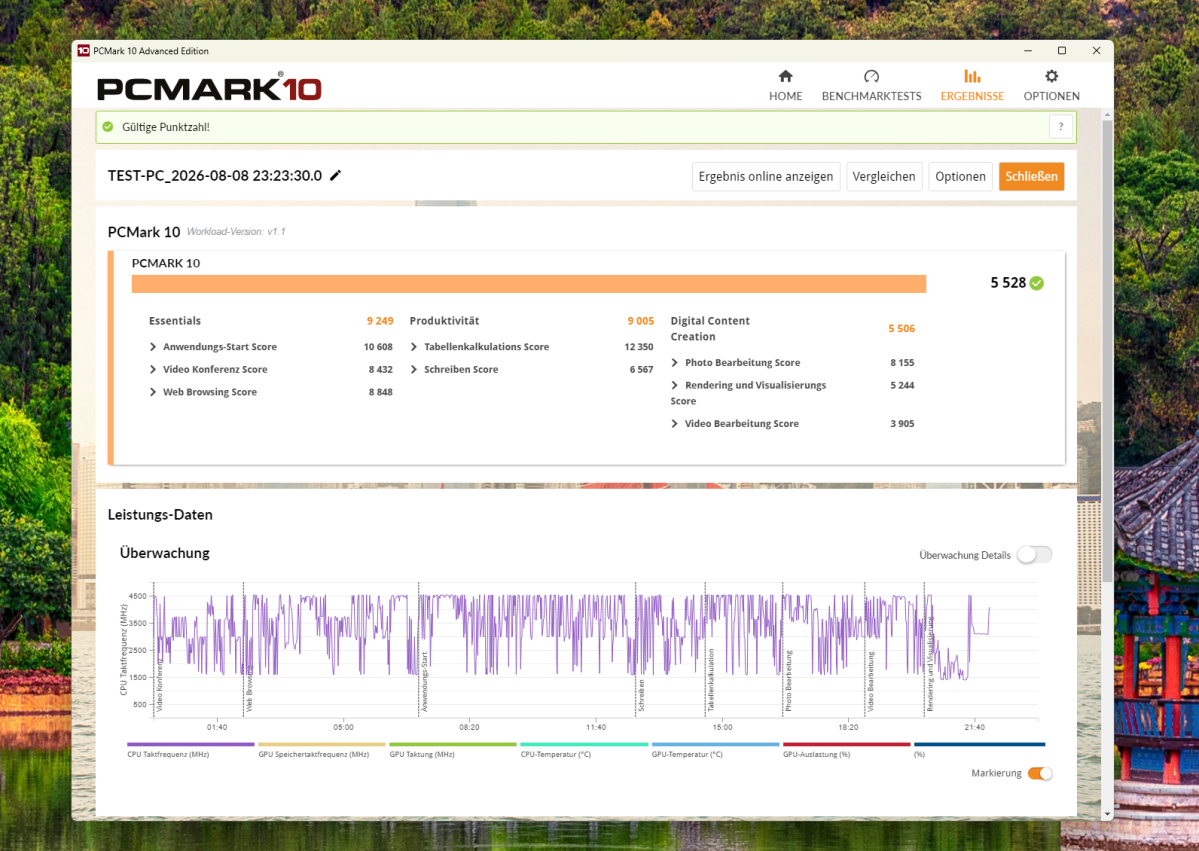
Task: Click the Tabellenkalkulation chart marker
Action: (x=710, y=680)
